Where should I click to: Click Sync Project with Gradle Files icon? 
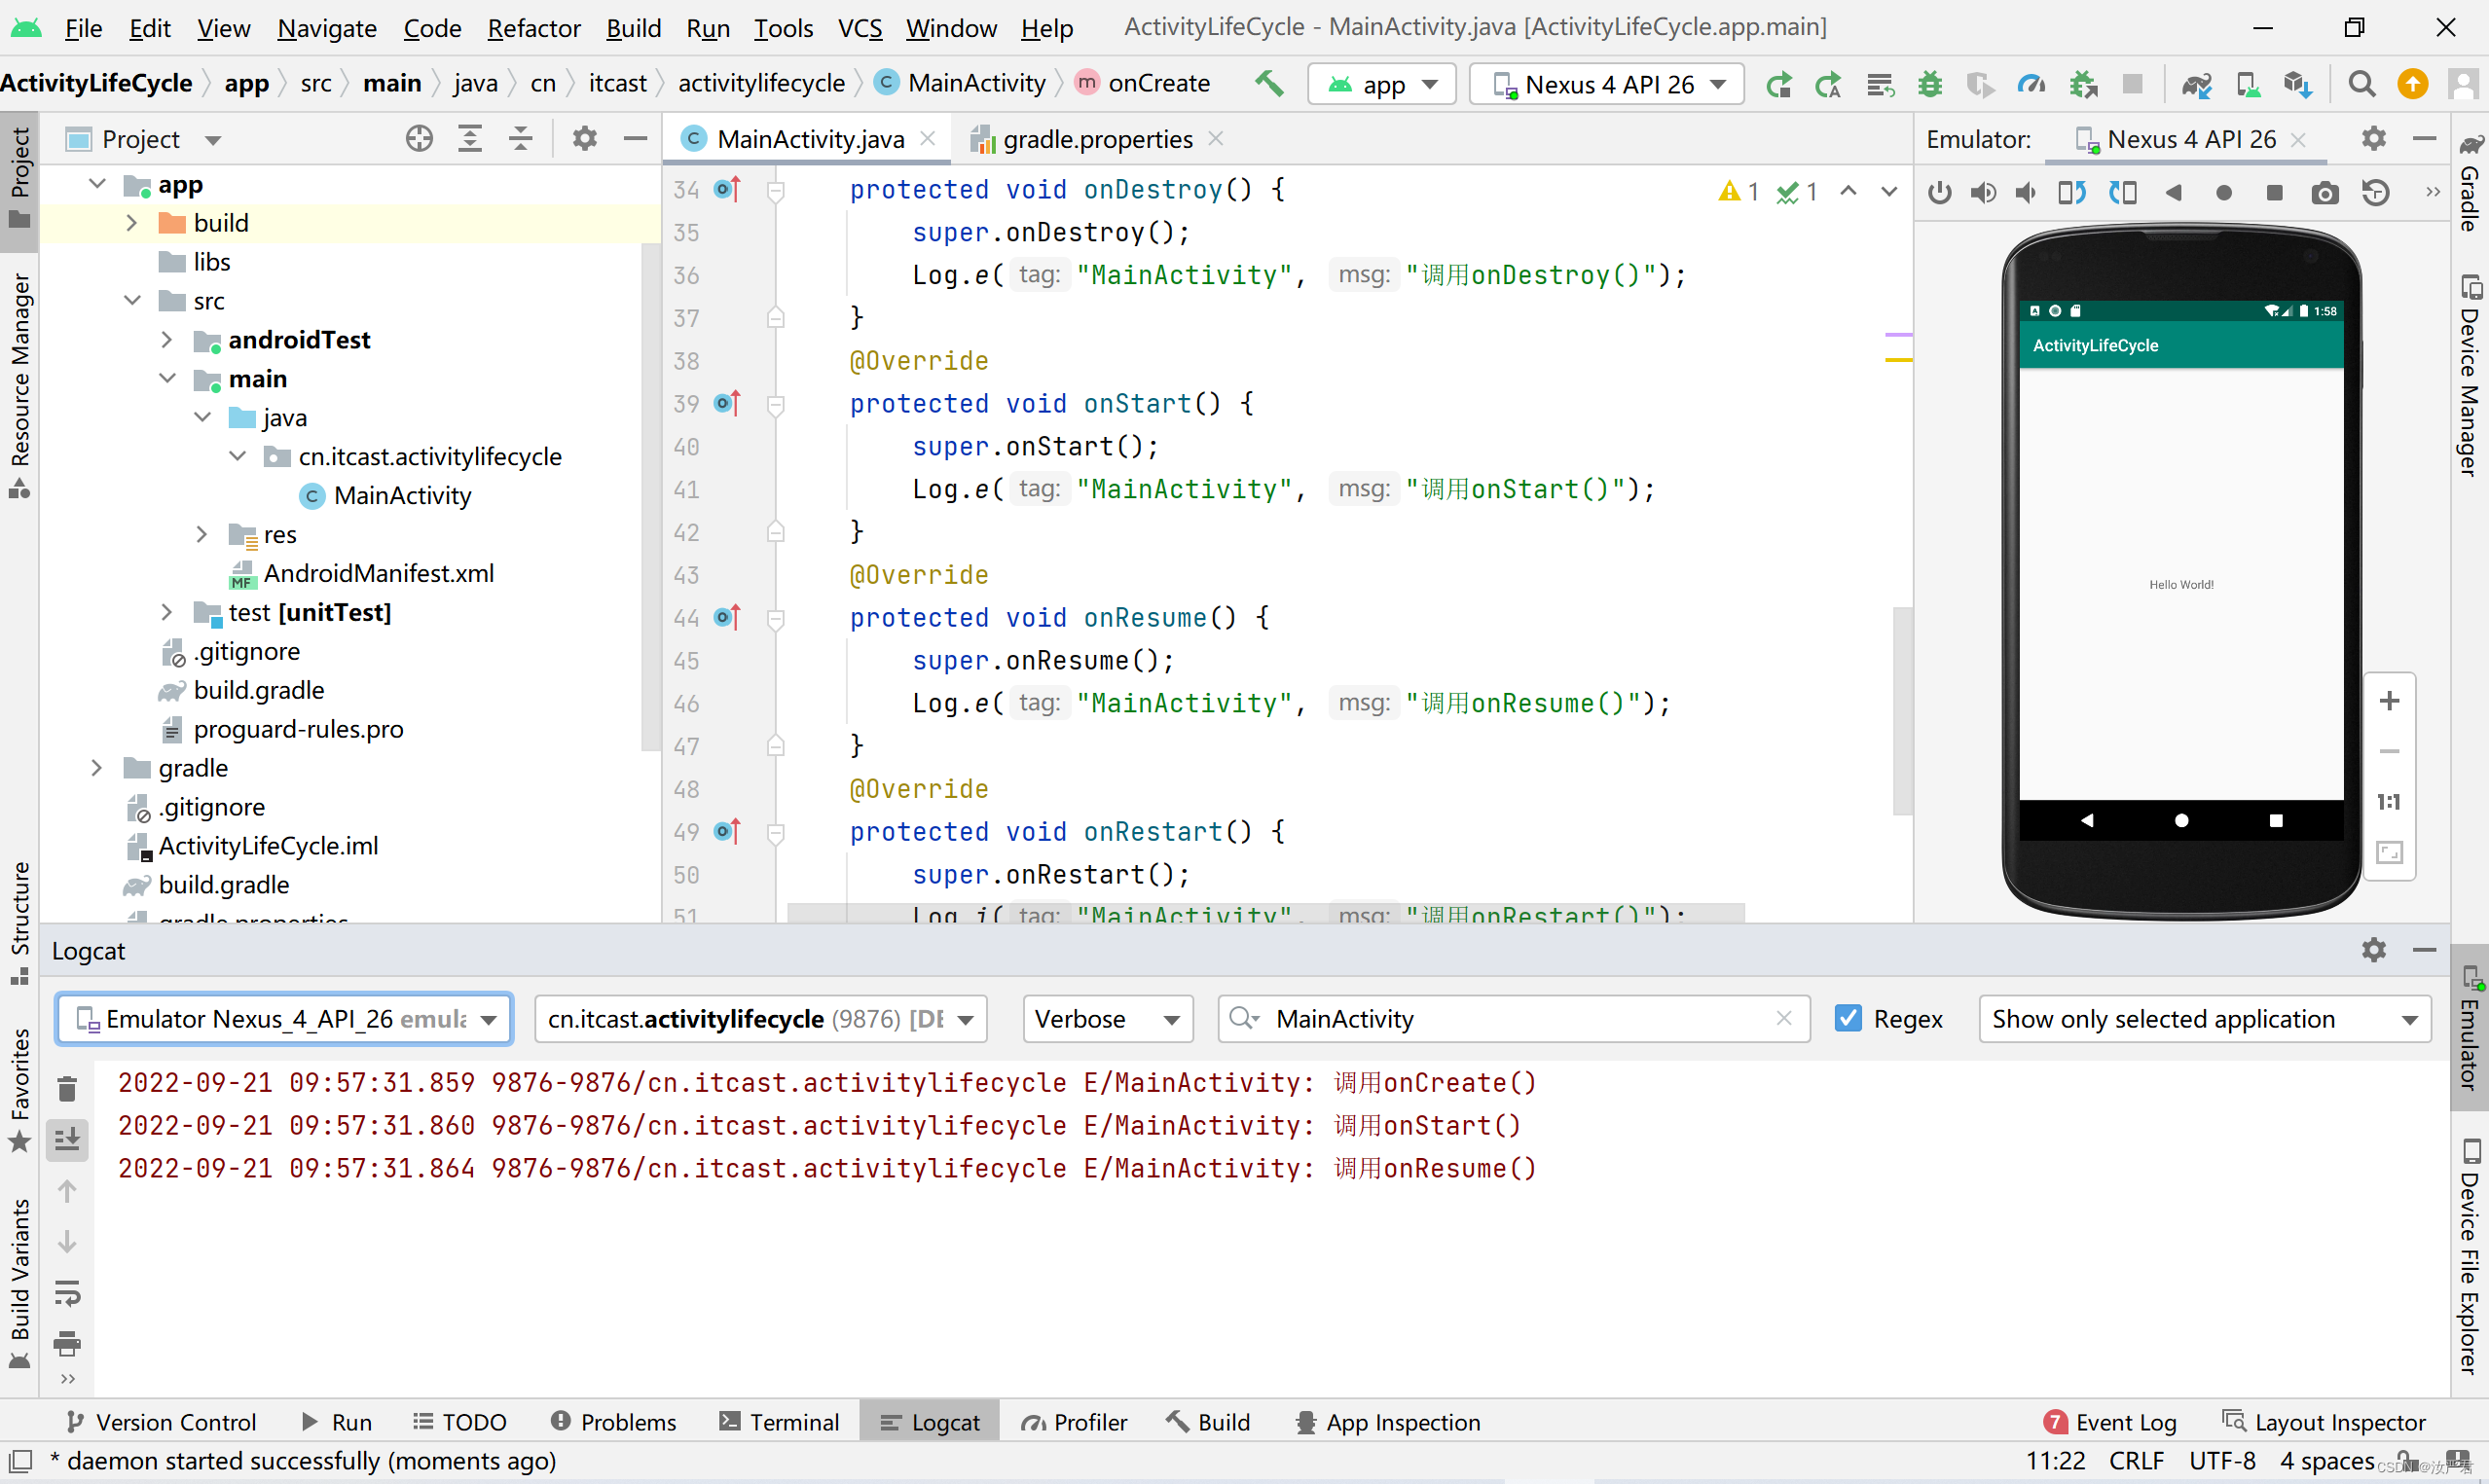click(x=2196, y=84)
